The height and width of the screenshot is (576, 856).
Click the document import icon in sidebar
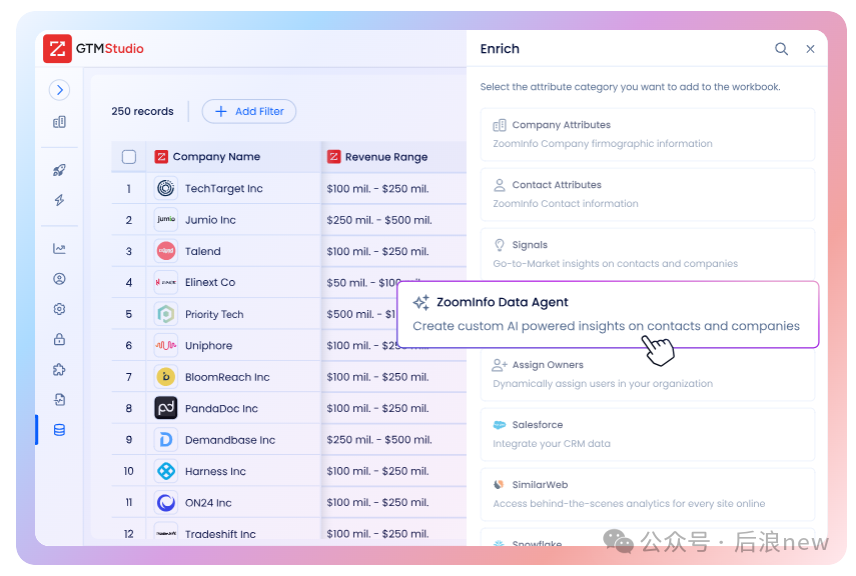[x=60, y=400]
